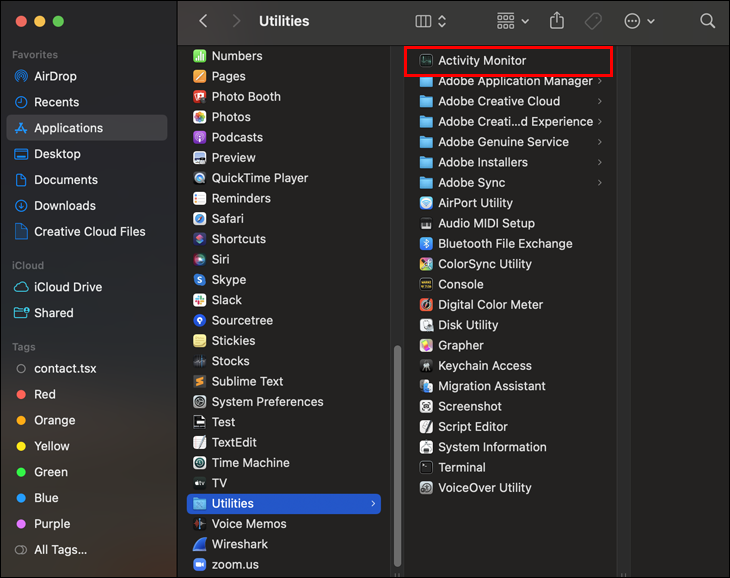Click the Edit Tags toolbar icon
Viewport: 730px width, 578px height.
pos(593,21)
